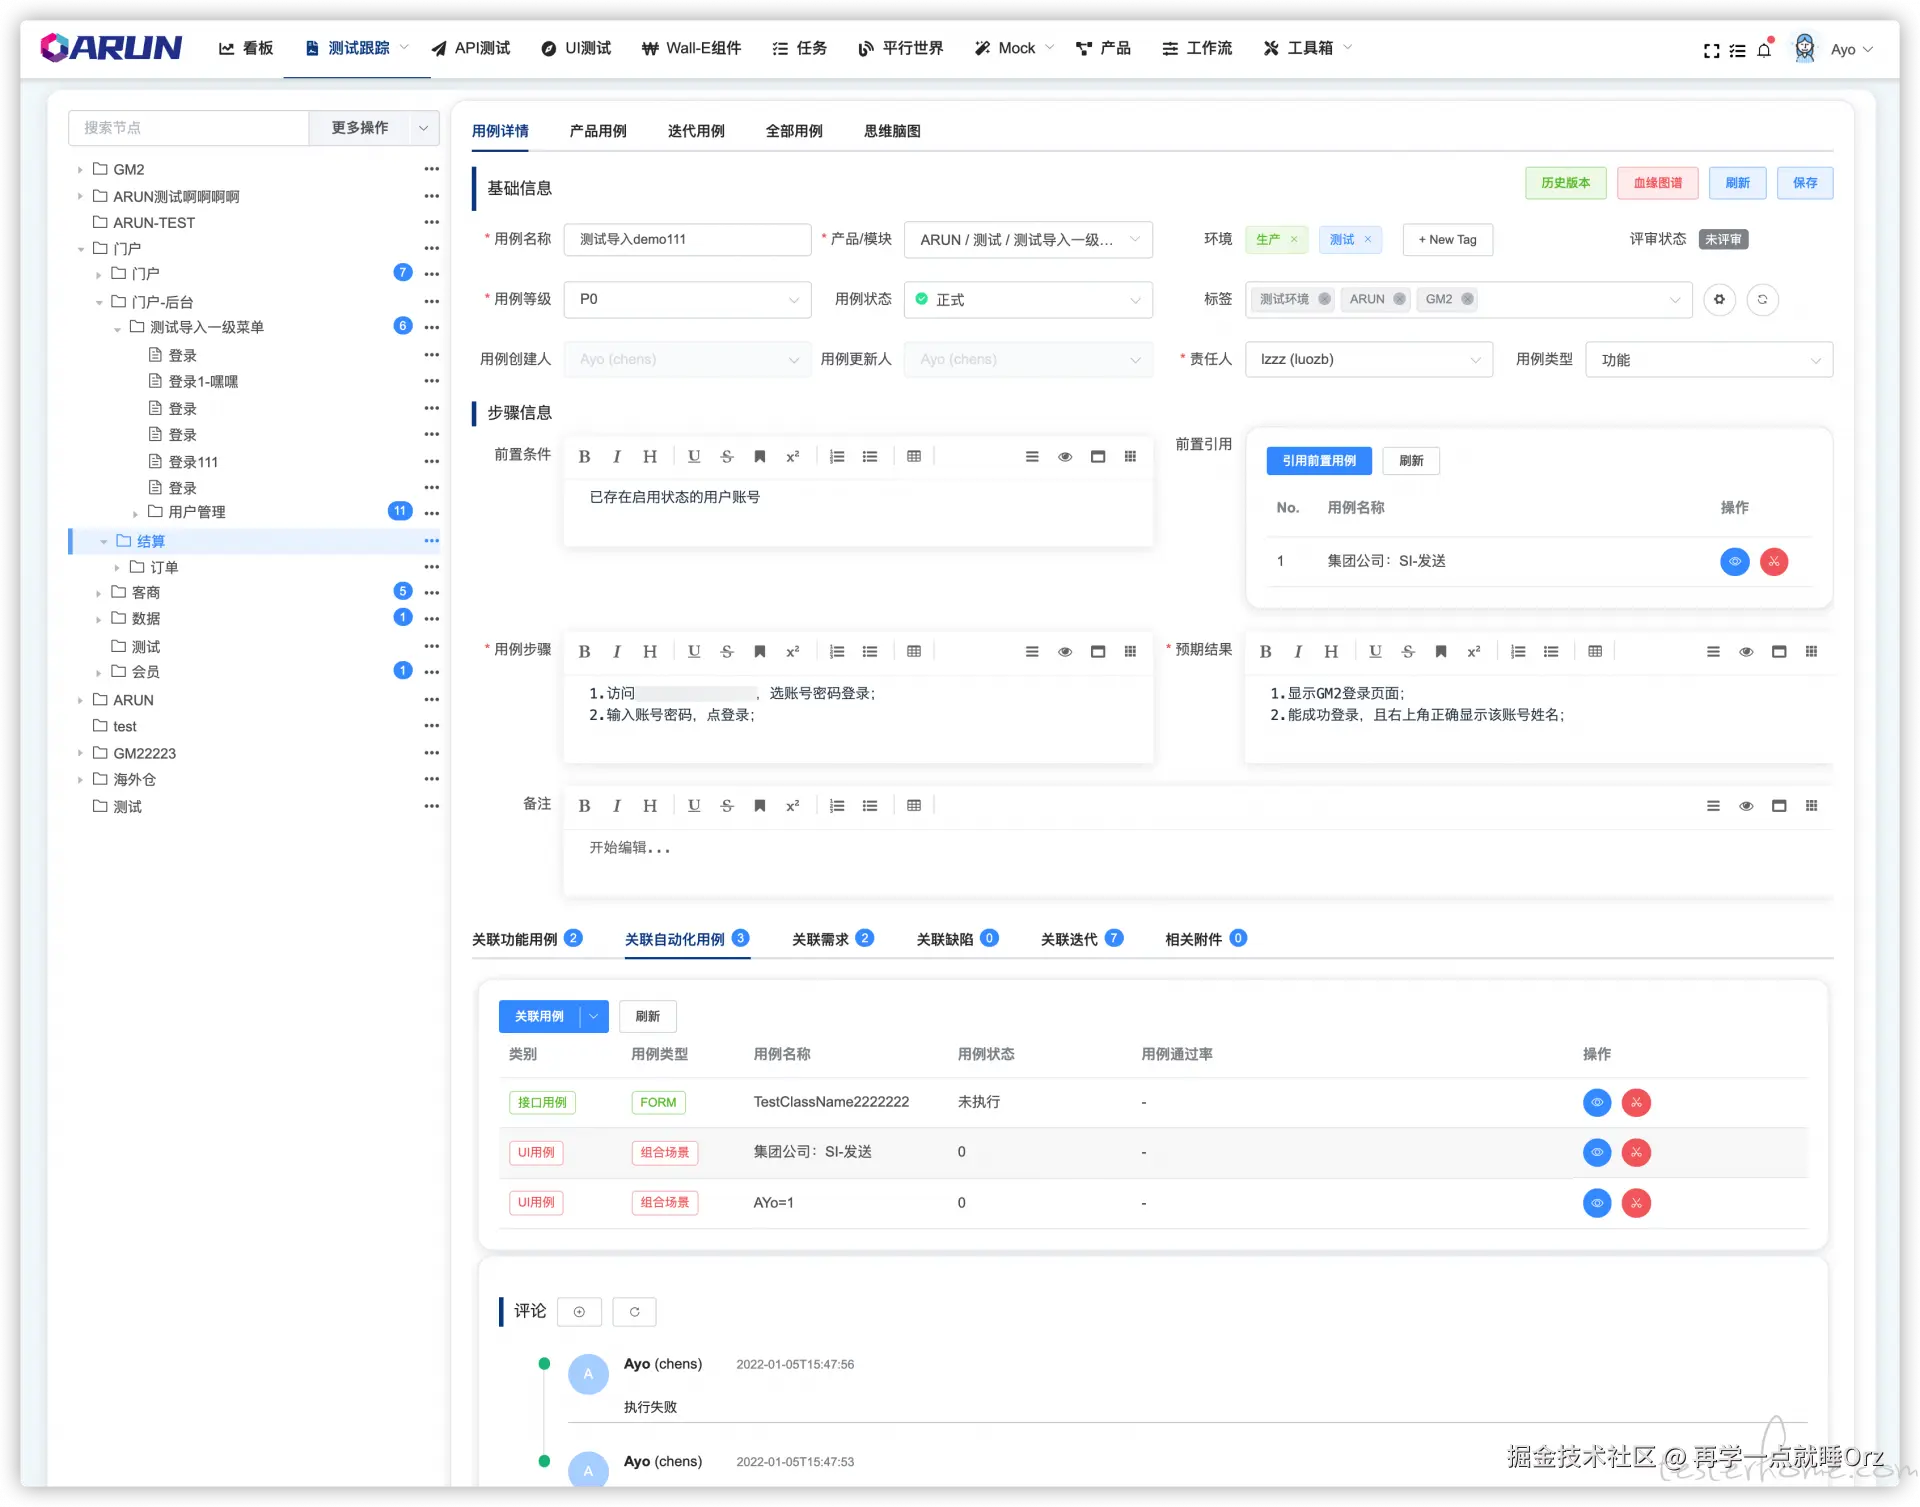View the AYo=1 automation case
Screen dimensions: 1920x1507
(x=1597, y=1203)
